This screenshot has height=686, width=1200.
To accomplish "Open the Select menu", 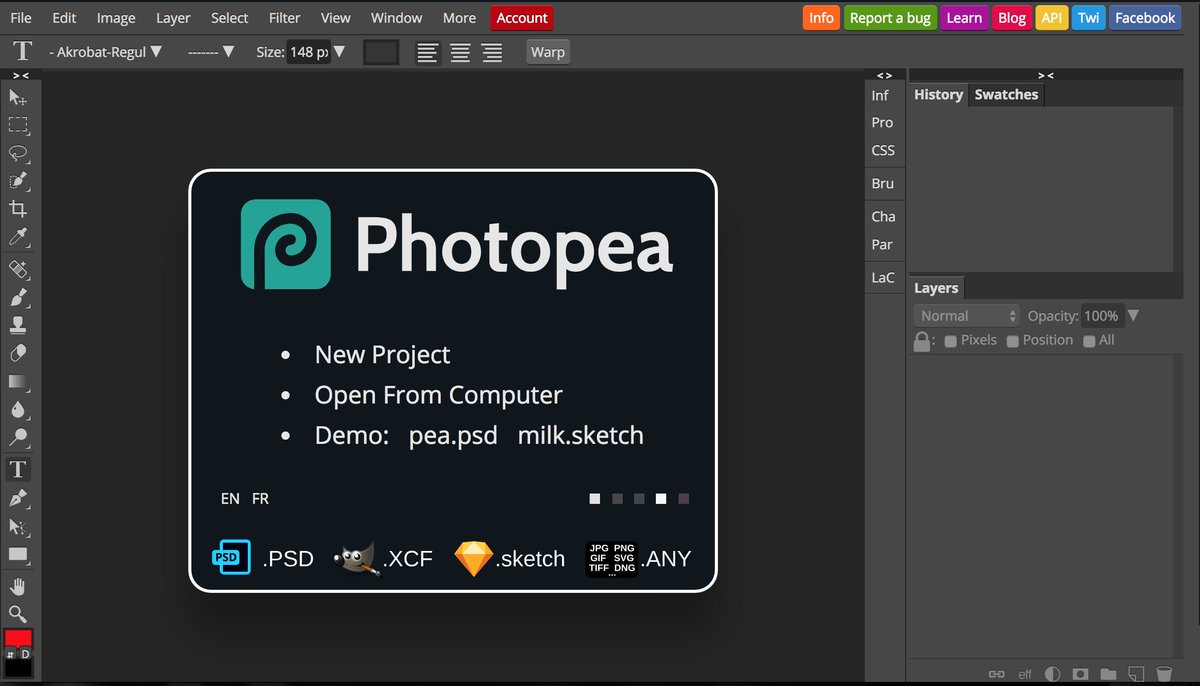I will [229, 18].
